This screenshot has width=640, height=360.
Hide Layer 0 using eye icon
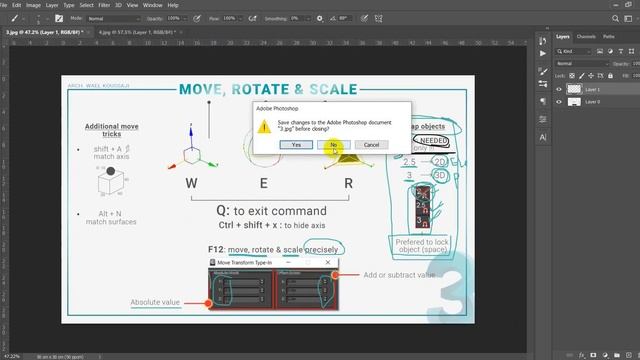pyautogui.click(x=559, y=102)
